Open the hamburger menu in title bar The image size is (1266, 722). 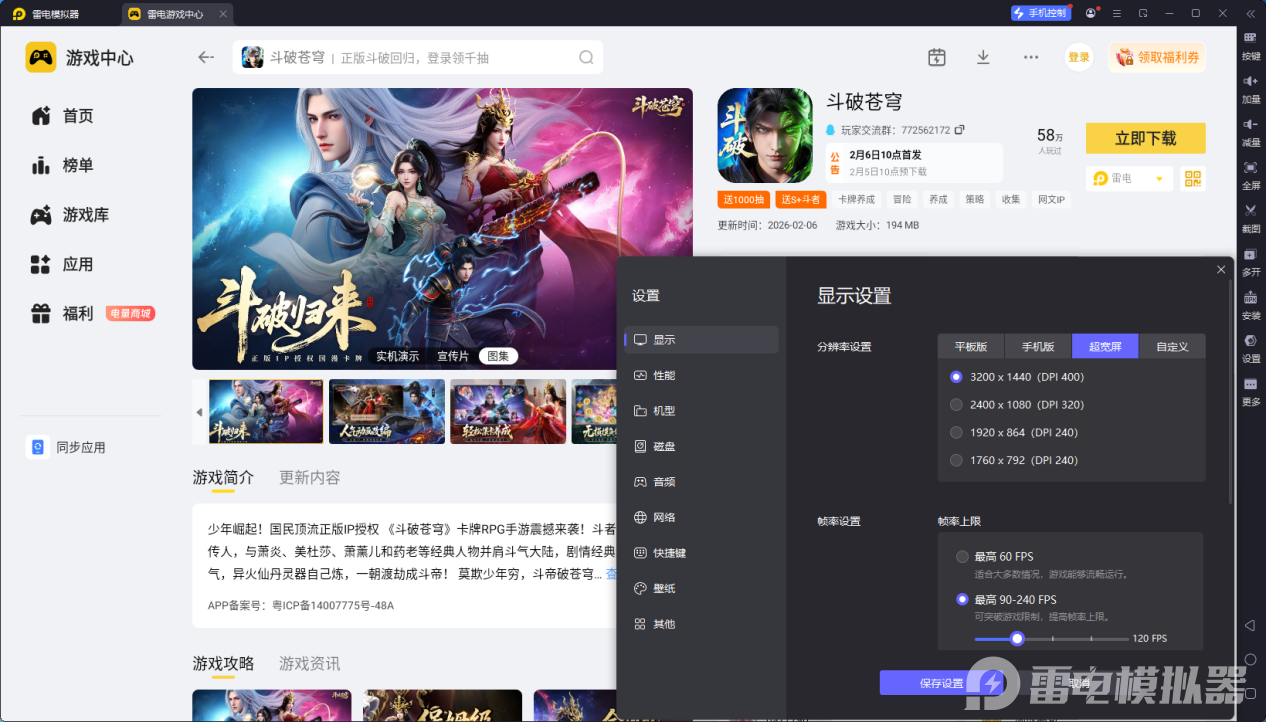coord(1116,13)
